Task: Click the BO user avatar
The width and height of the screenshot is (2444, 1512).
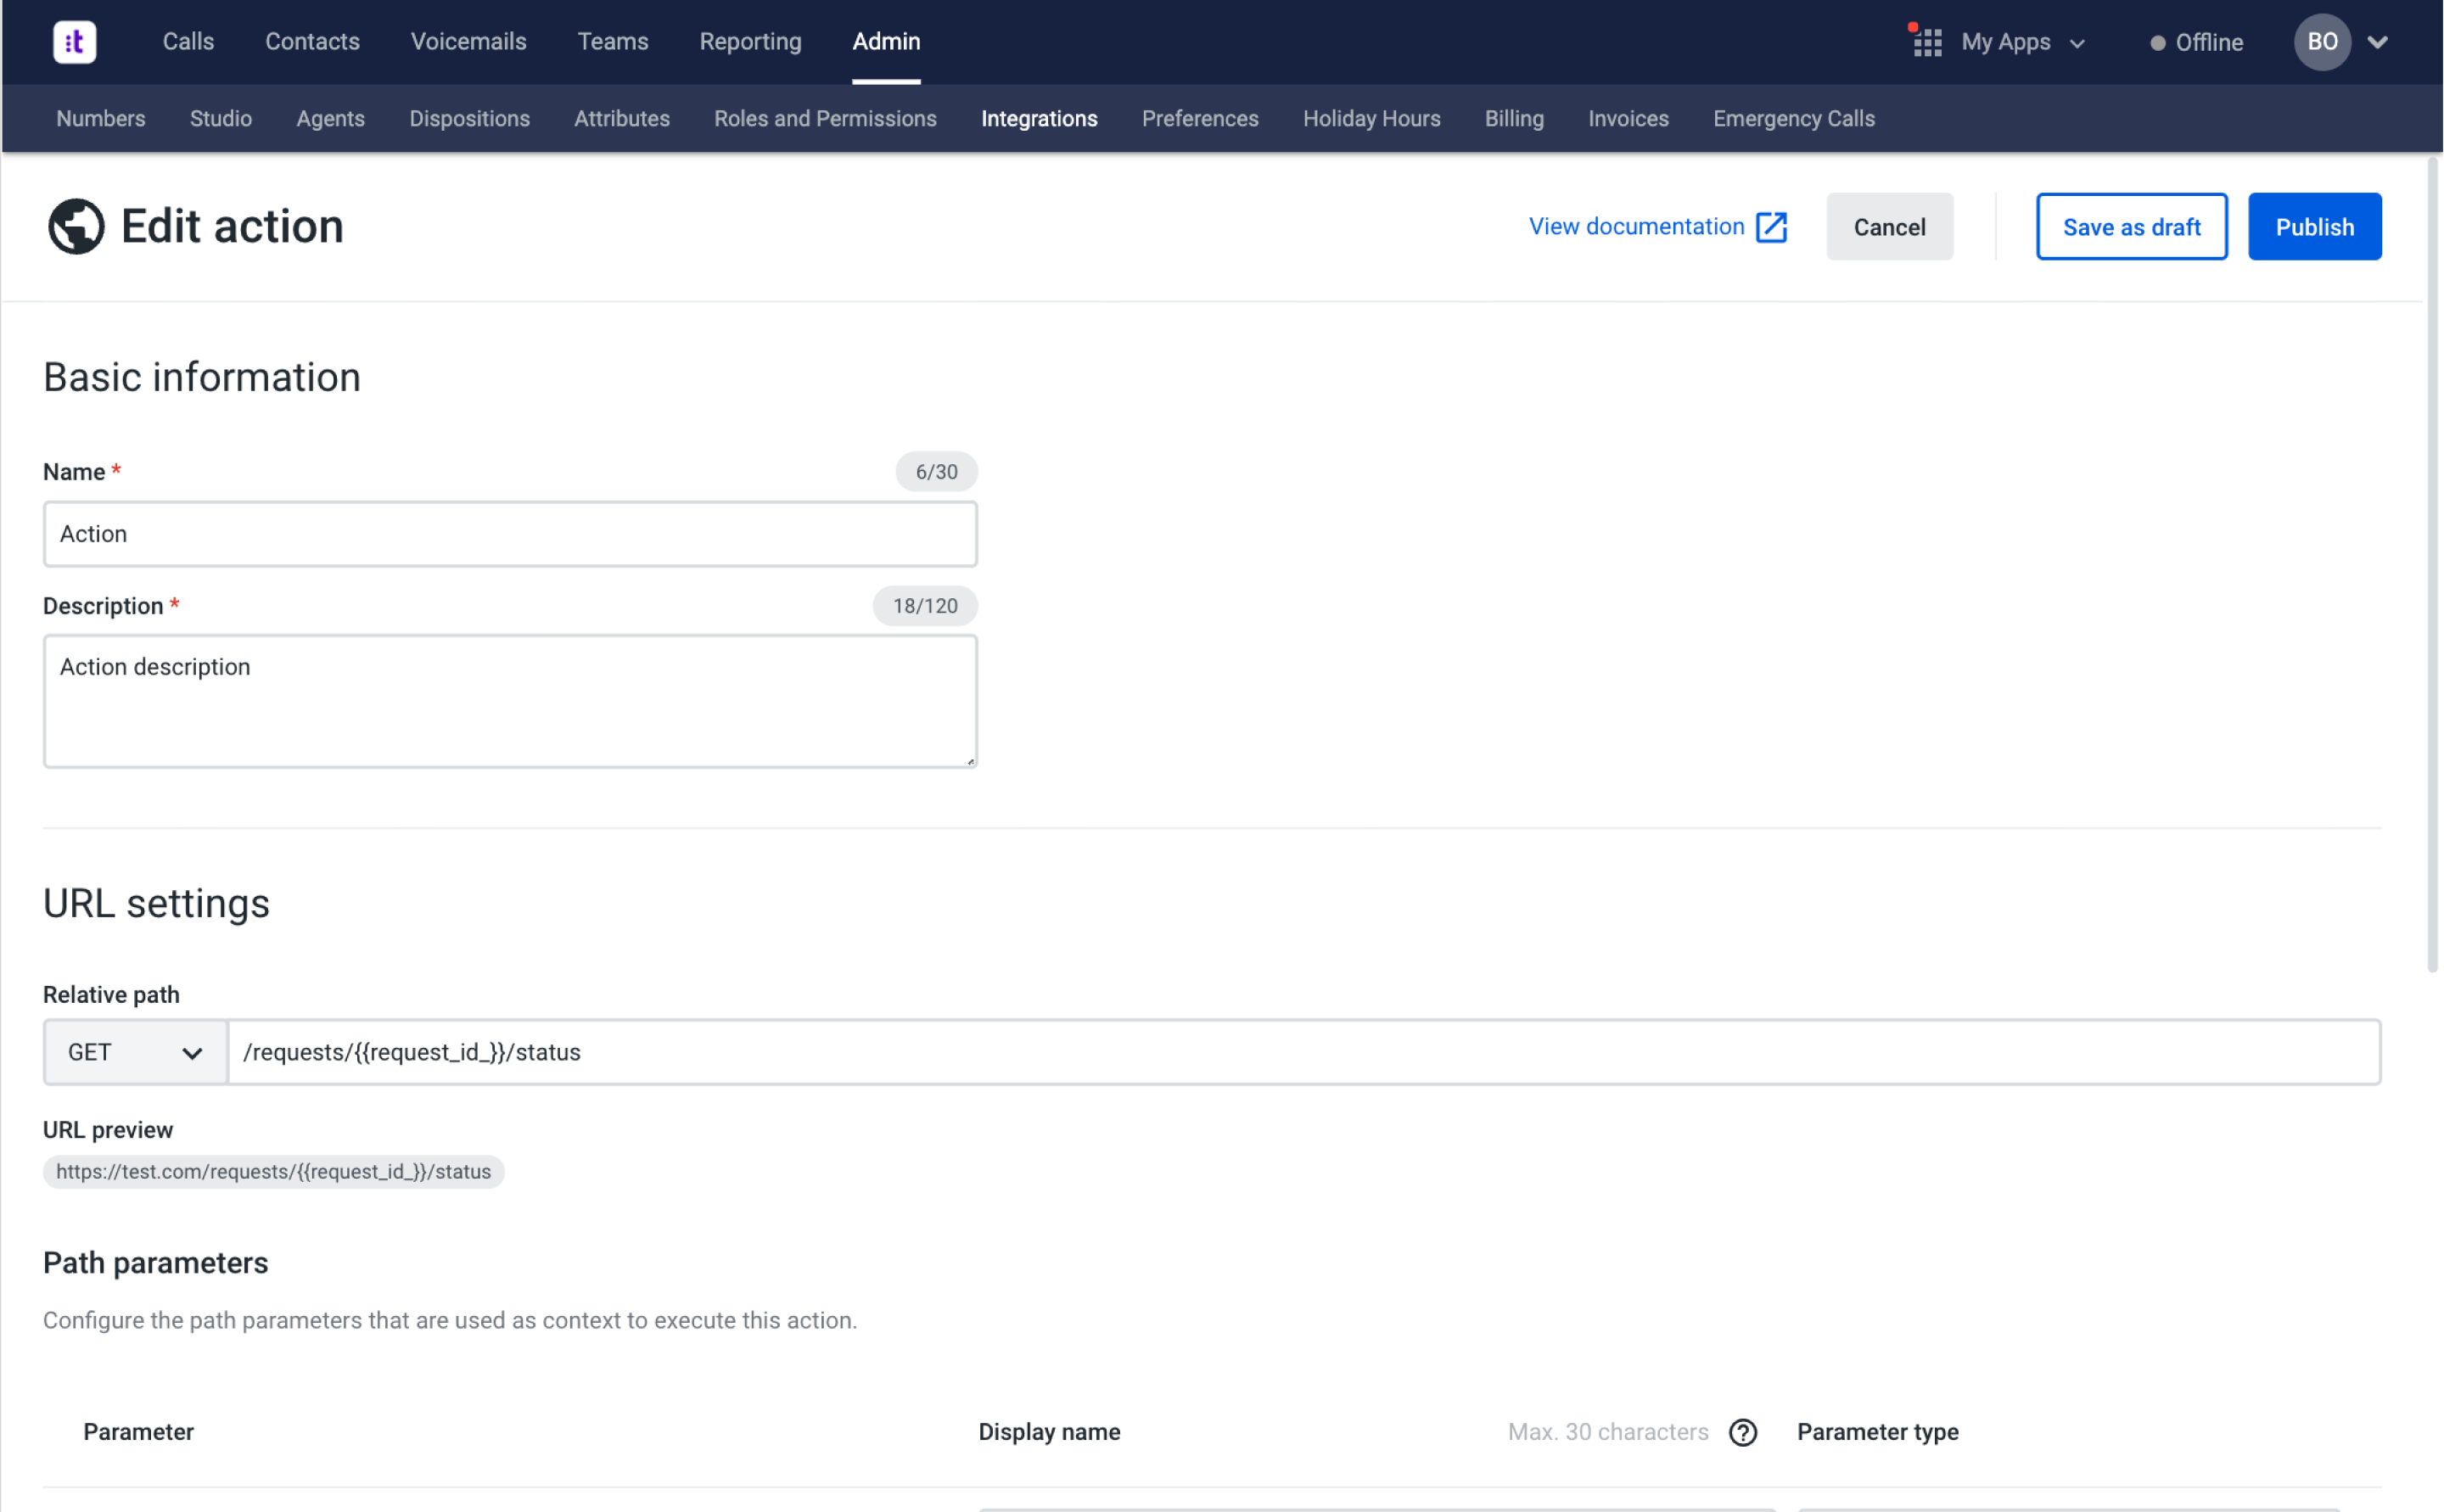Action: coord(2321,42)
